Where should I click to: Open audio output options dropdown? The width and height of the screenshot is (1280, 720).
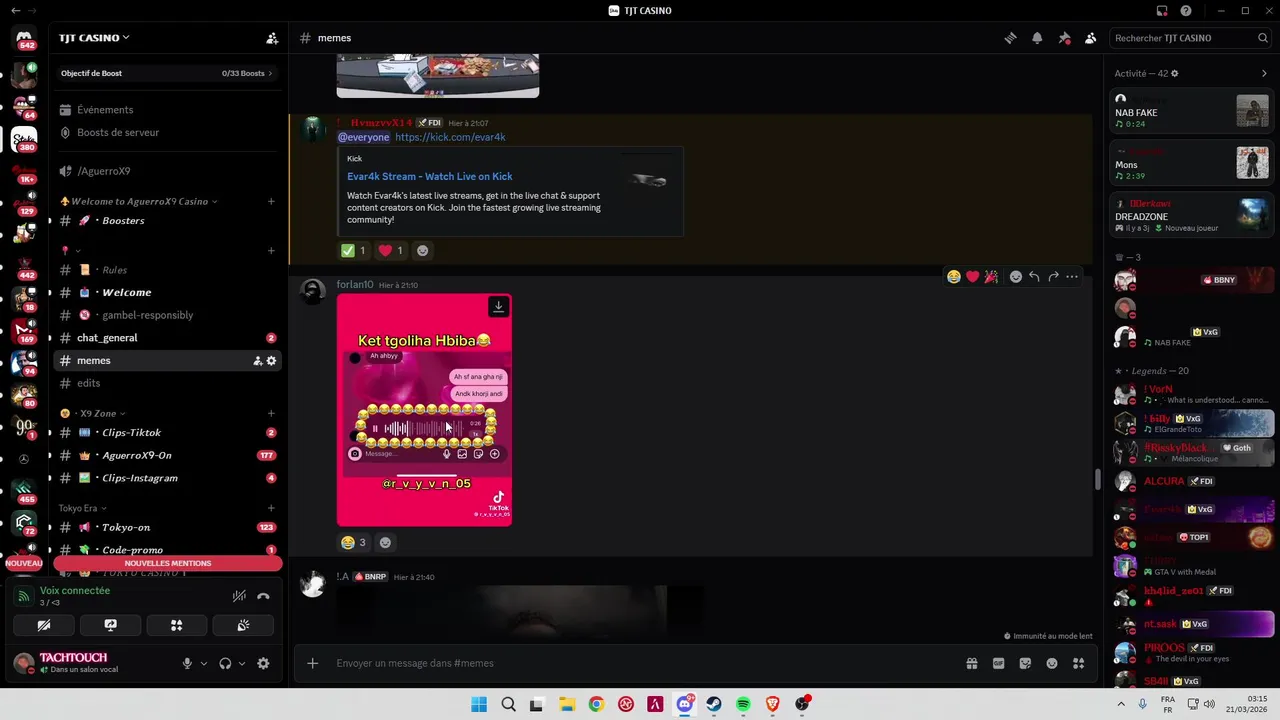(241, 663)
